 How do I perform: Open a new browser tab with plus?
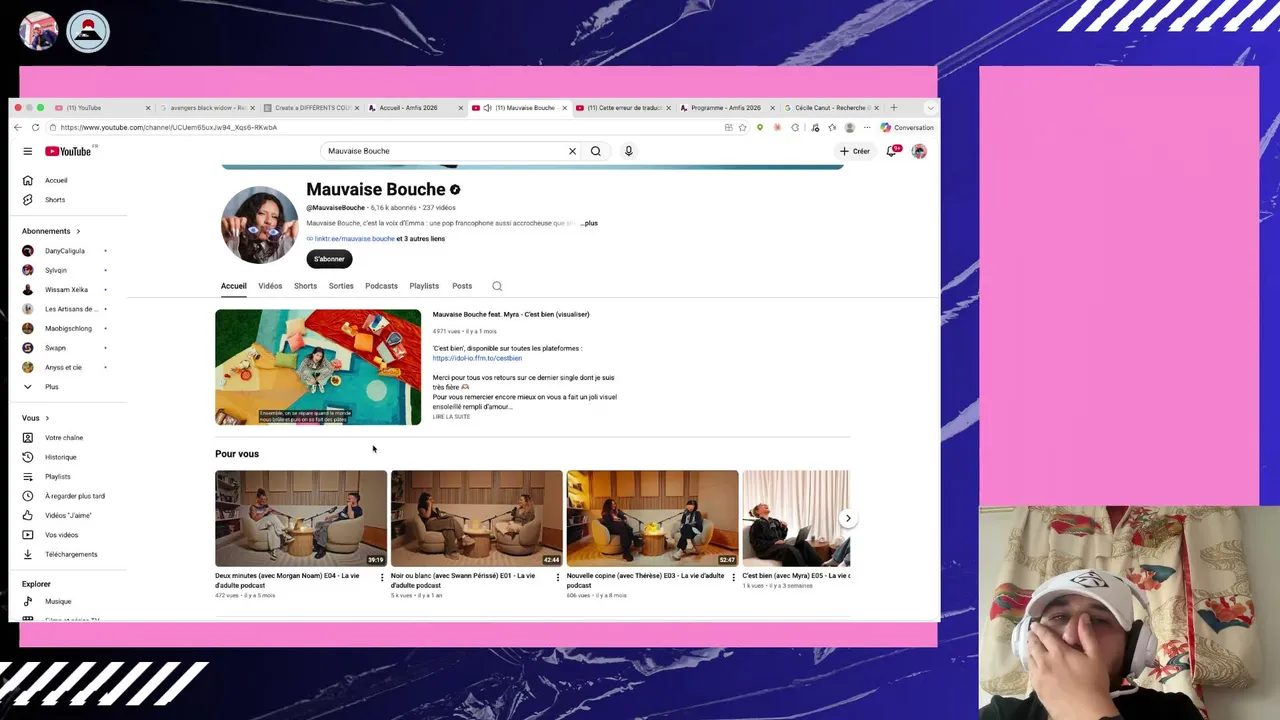[894, 107]
